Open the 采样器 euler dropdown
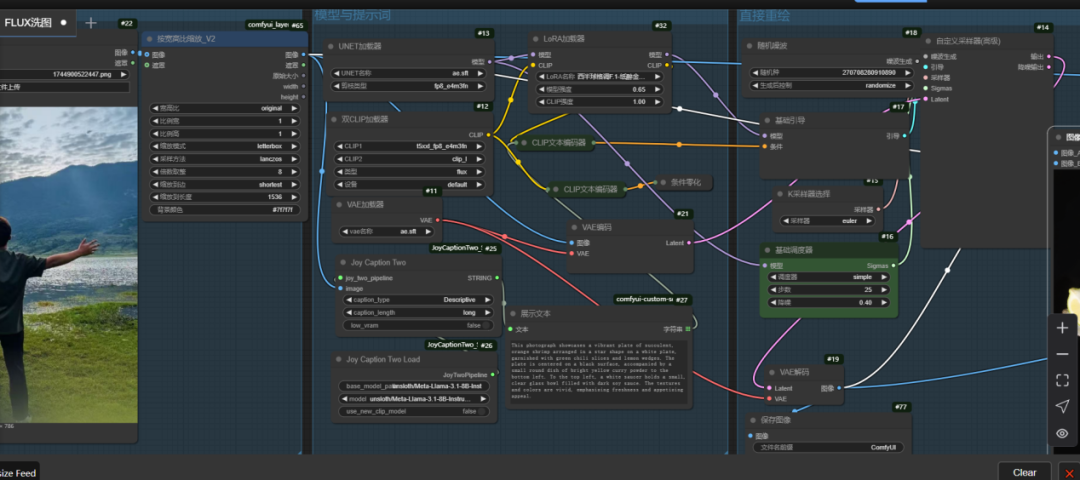Screen dimensions: 1080x480 click(830, 221)
